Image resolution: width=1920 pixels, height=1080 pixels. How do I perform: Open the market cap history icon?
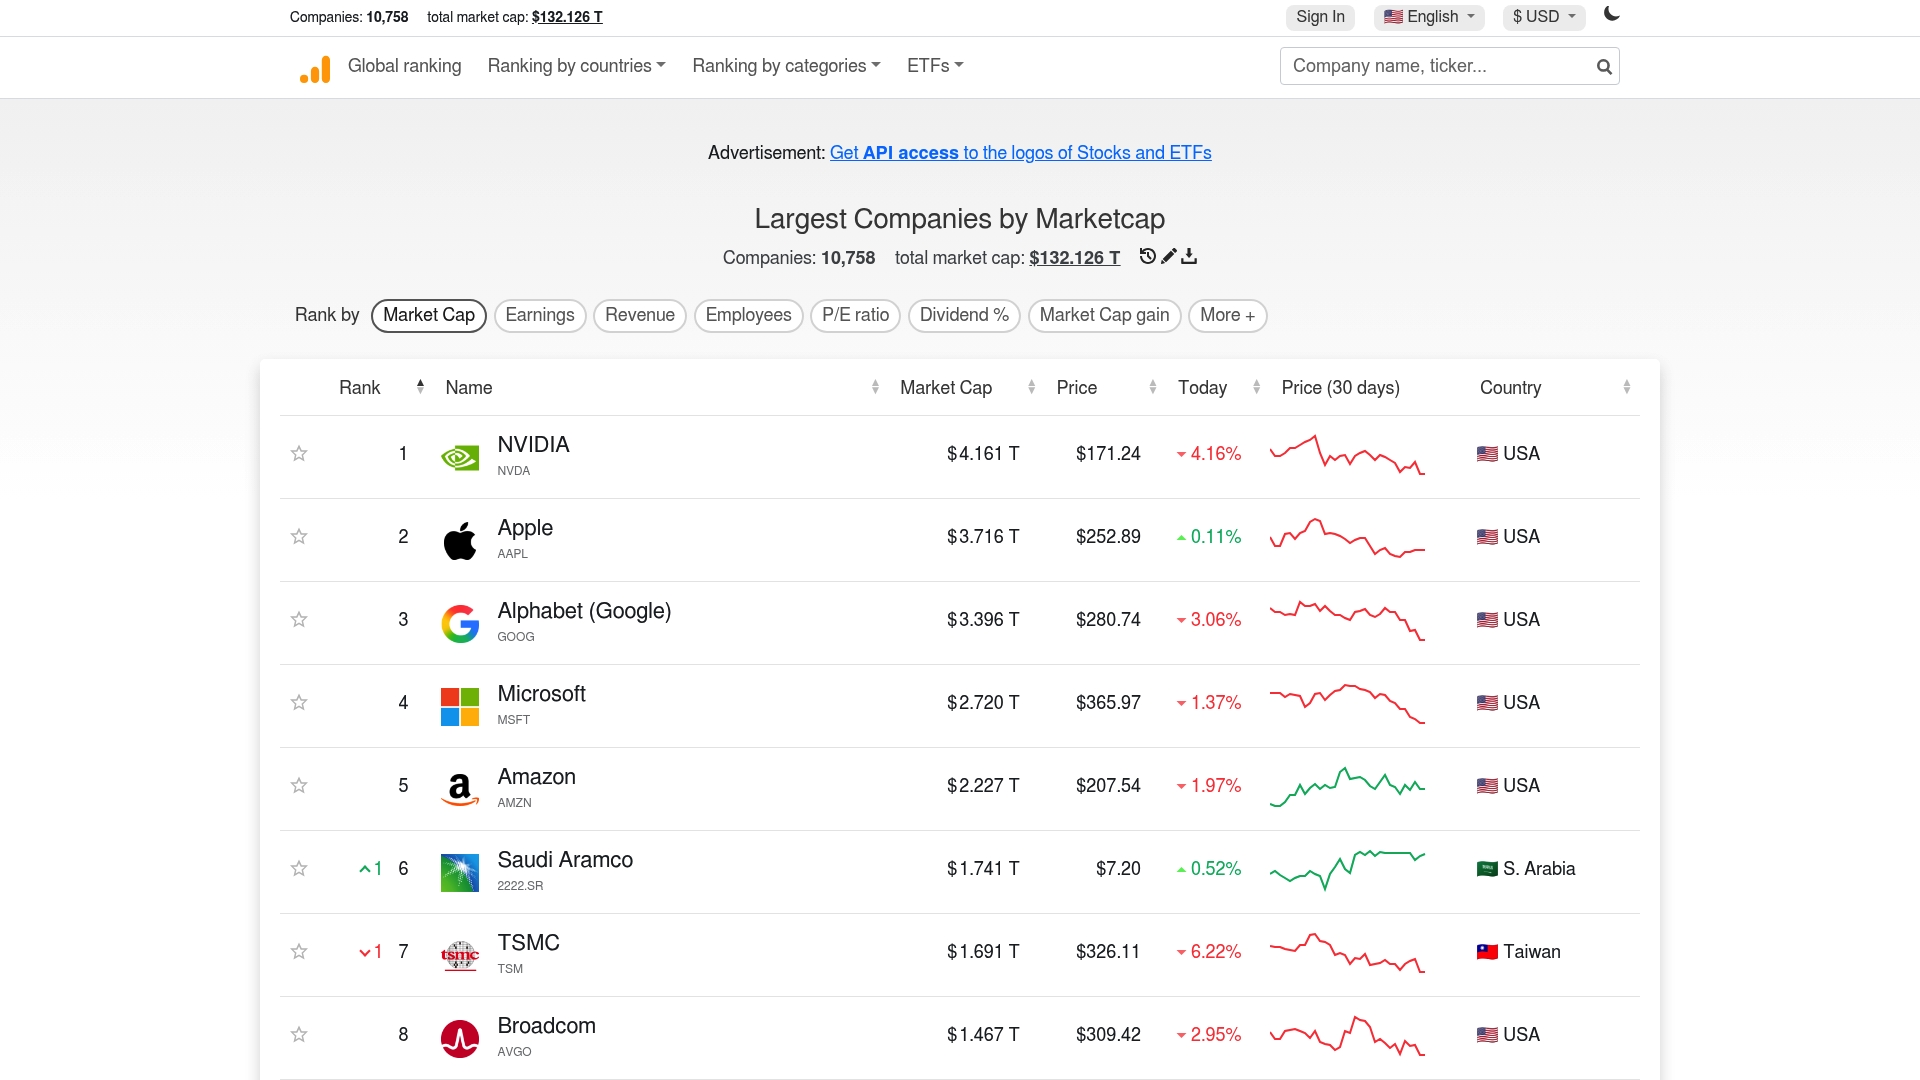1147,257
